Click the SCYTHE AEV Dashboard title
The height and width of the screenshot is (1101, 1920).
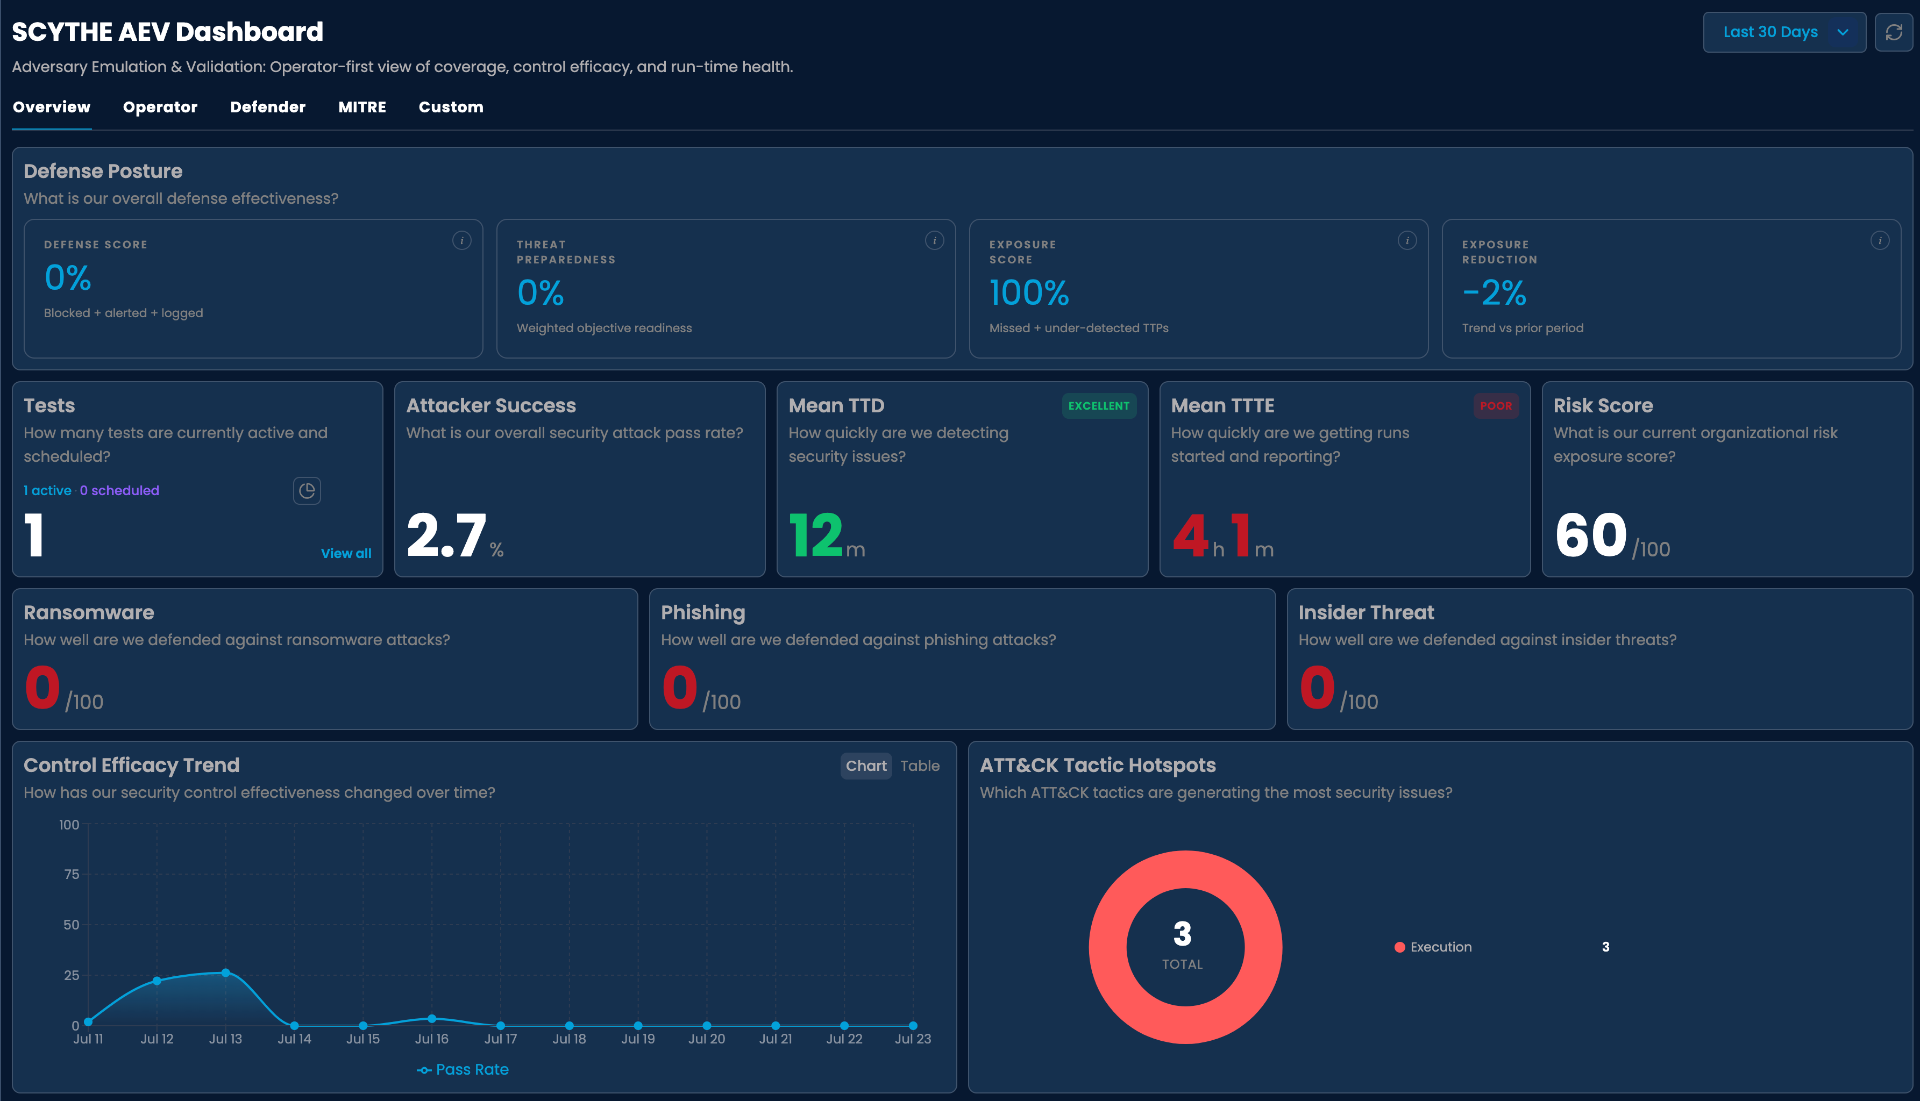(x=168, y=32)
